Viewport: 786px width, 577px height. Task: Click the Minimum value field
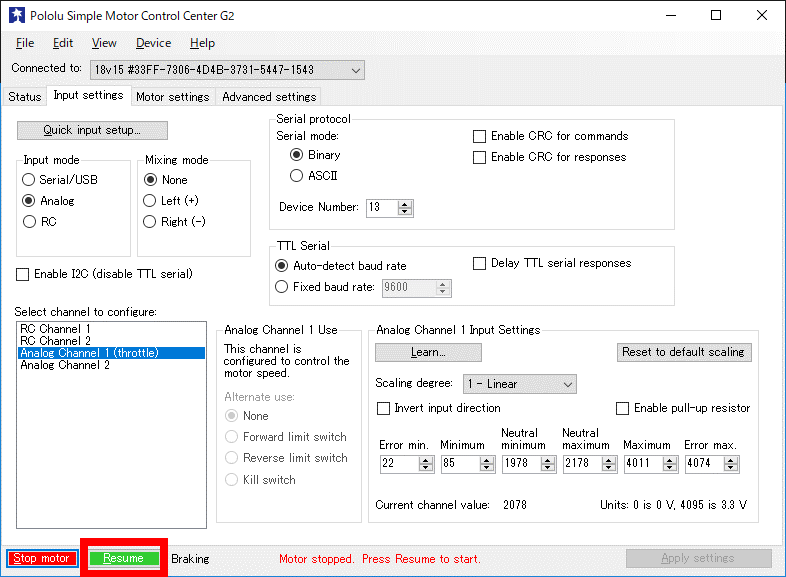coord(461,464)
